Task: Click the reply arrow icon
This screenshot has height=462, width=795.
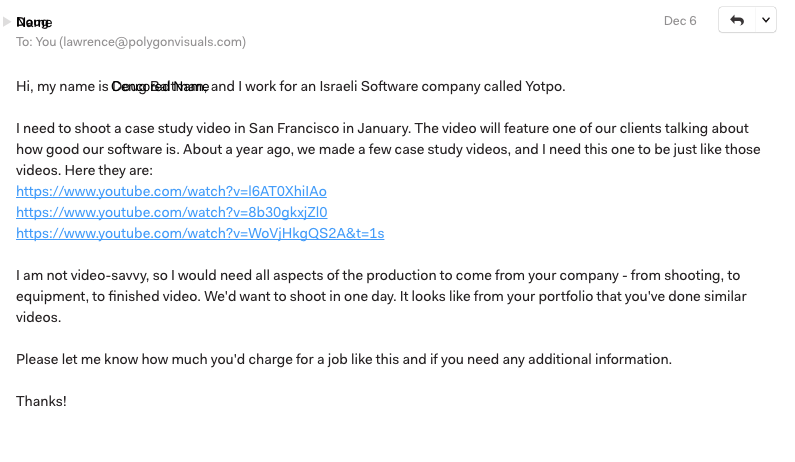Action: coord(738,21)
